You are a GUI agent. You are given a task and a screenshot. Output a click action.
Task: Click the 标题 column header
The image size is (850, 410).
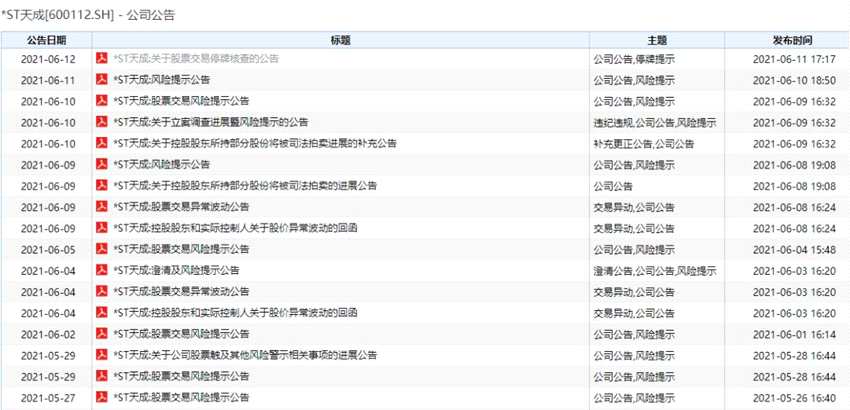click(340, 40)
